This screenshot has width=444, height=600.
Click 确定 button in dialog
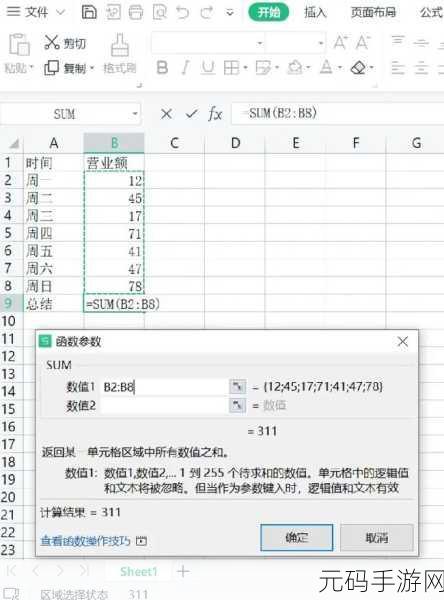pos(297,537)
